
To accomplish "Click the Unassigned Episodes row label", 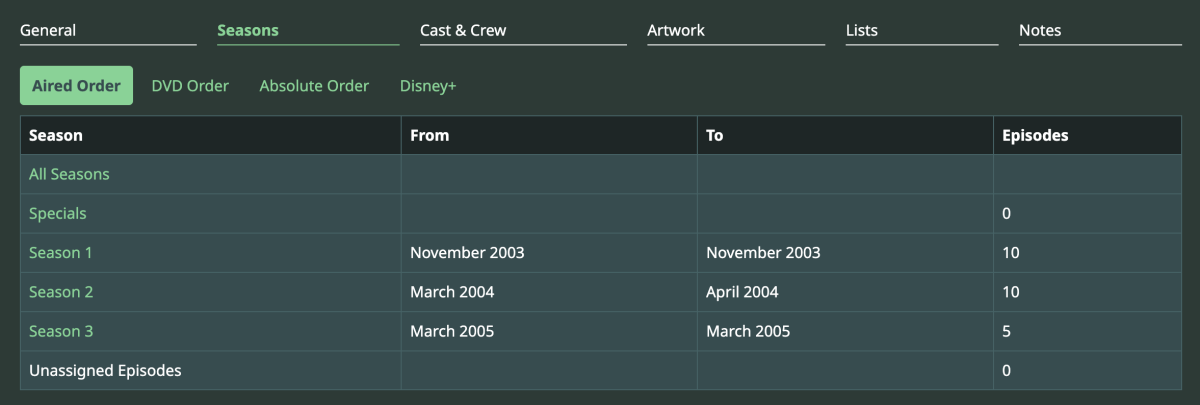I will 105,370.
